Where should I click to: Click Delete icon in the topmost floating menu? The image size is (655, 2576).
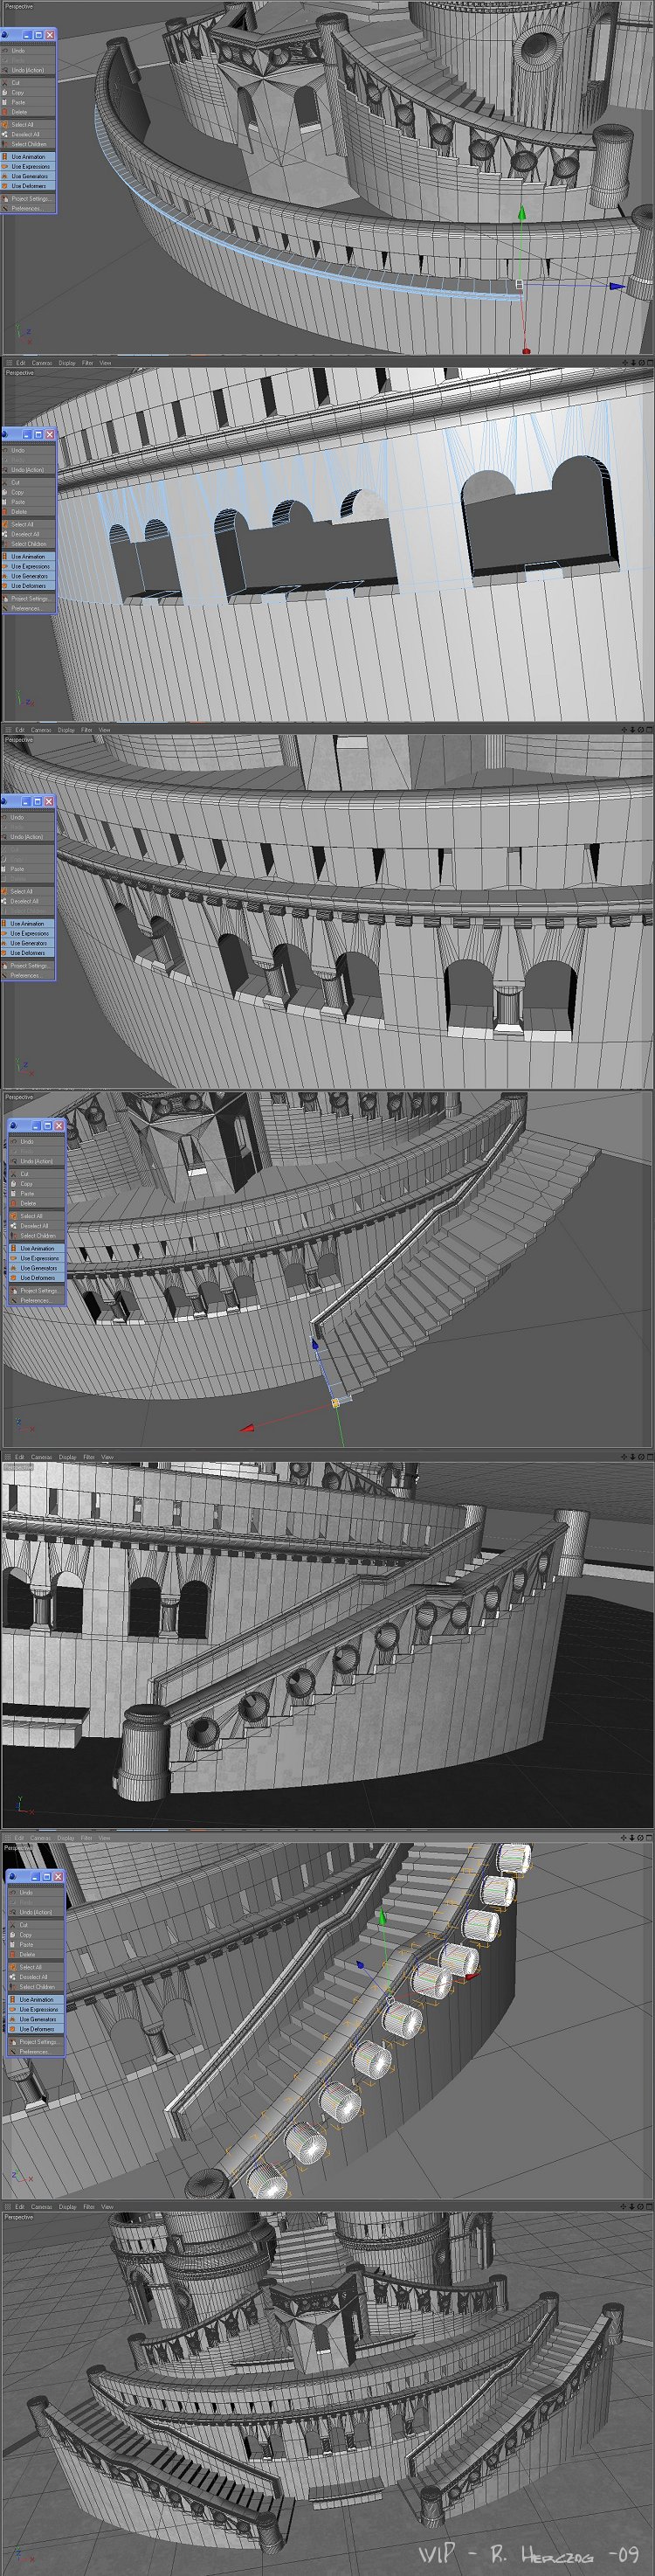pos(5,112)
